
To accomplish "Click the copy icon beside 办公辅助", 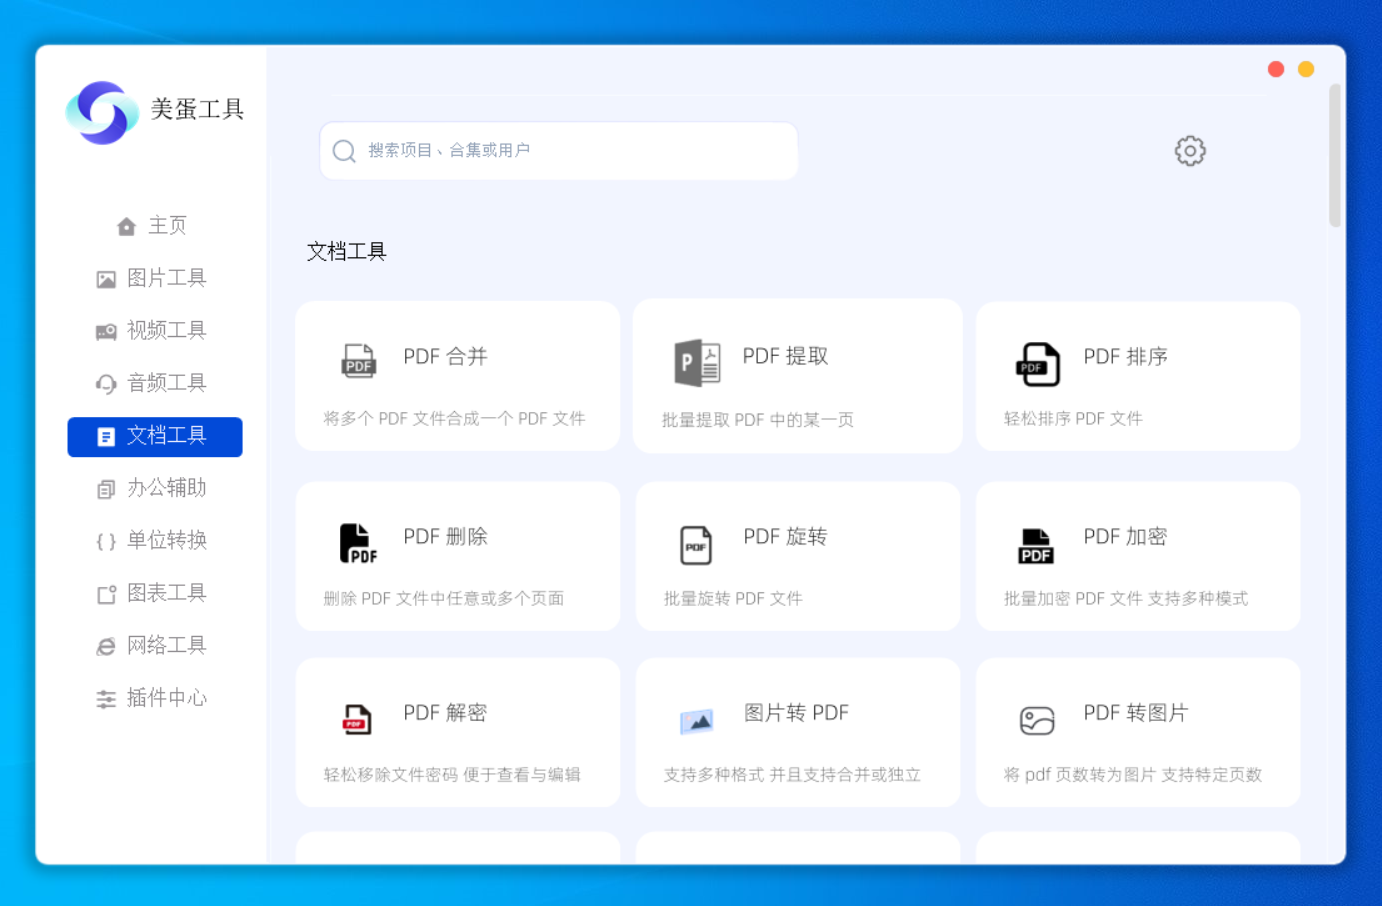I will [x=106, y=489].
